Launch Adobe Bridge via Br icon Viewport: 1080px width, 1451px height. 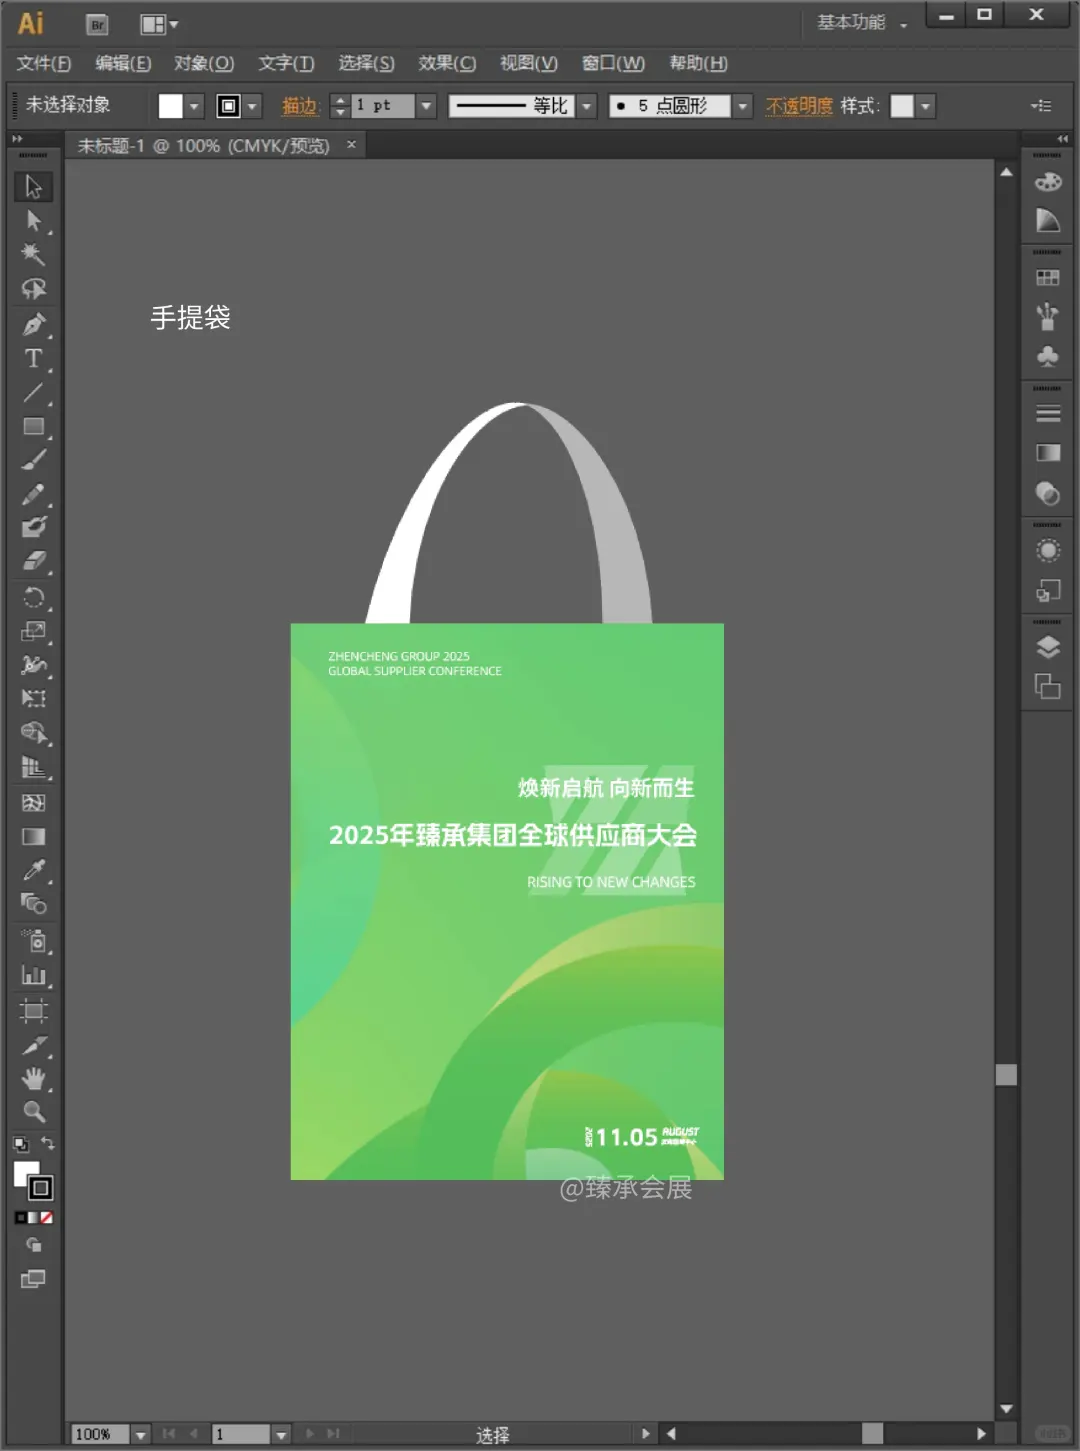coord(97,25)
